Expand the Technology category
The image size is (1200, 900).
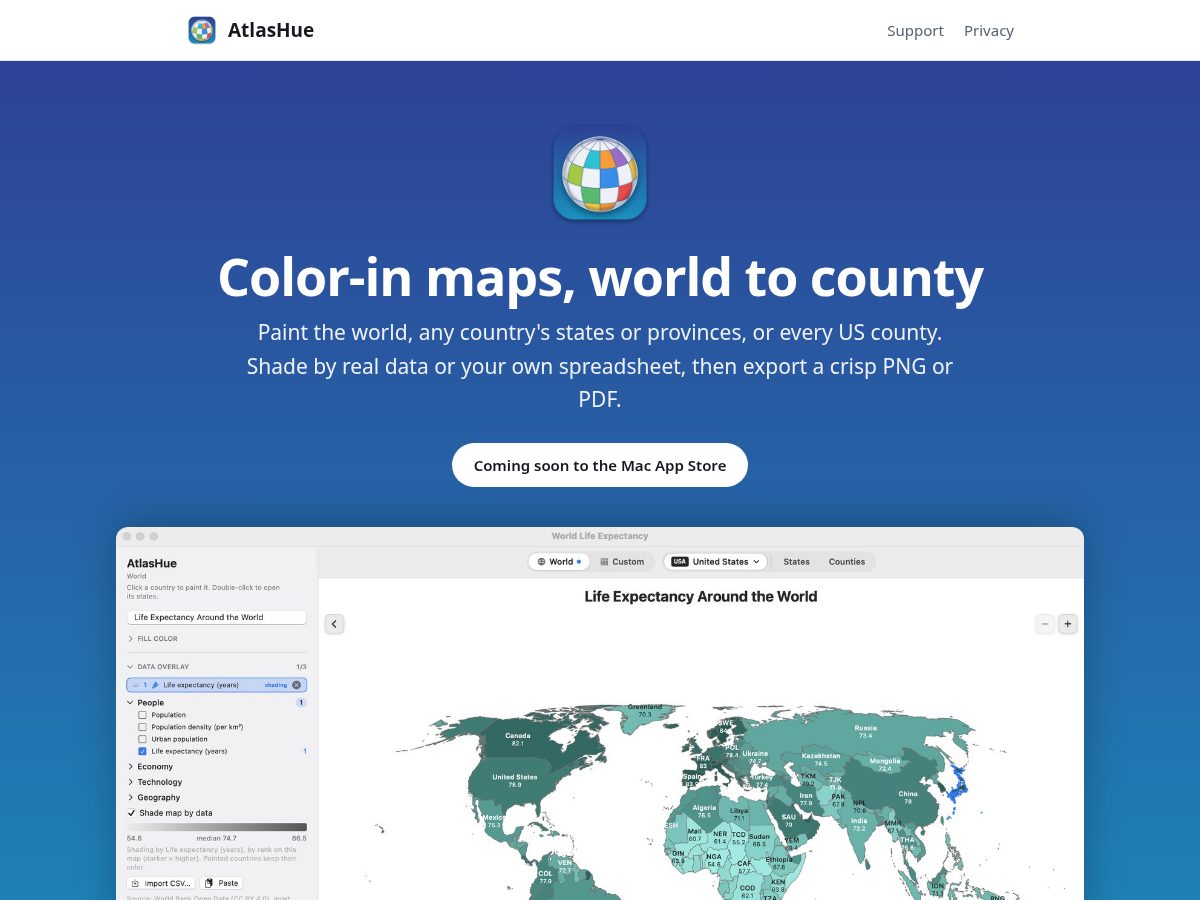point(130,782)
